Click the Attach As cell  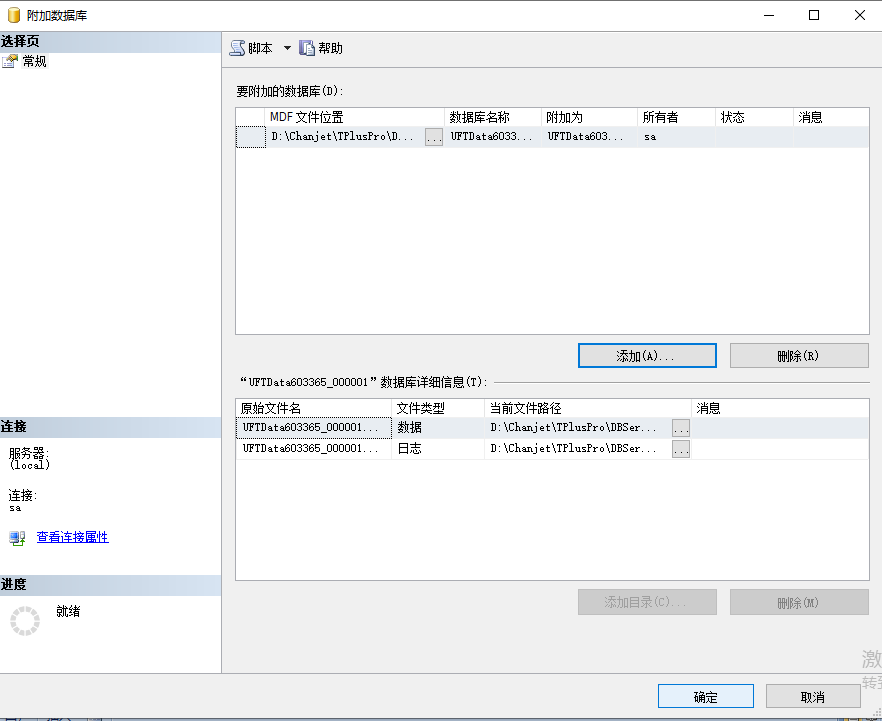coord(587,137)
